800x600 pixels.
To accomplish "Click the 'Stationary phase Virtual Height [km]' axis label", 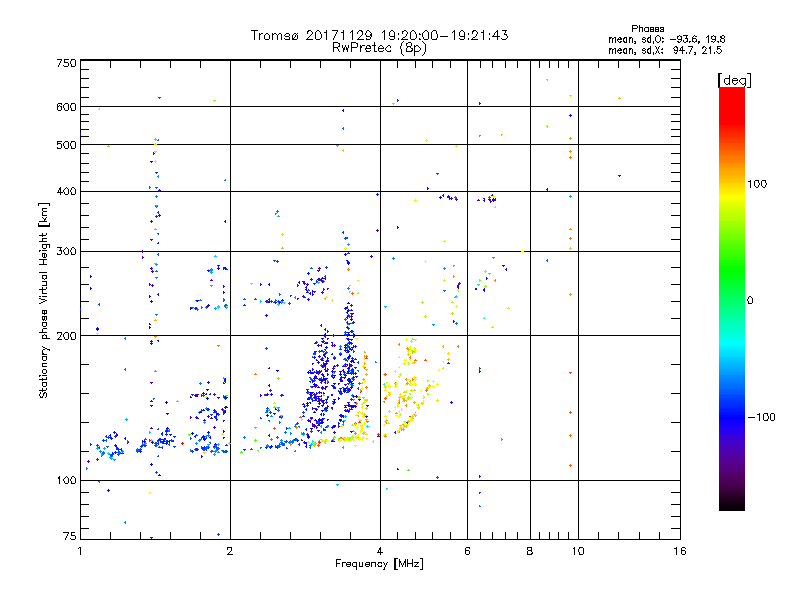I will coord(43,300).
